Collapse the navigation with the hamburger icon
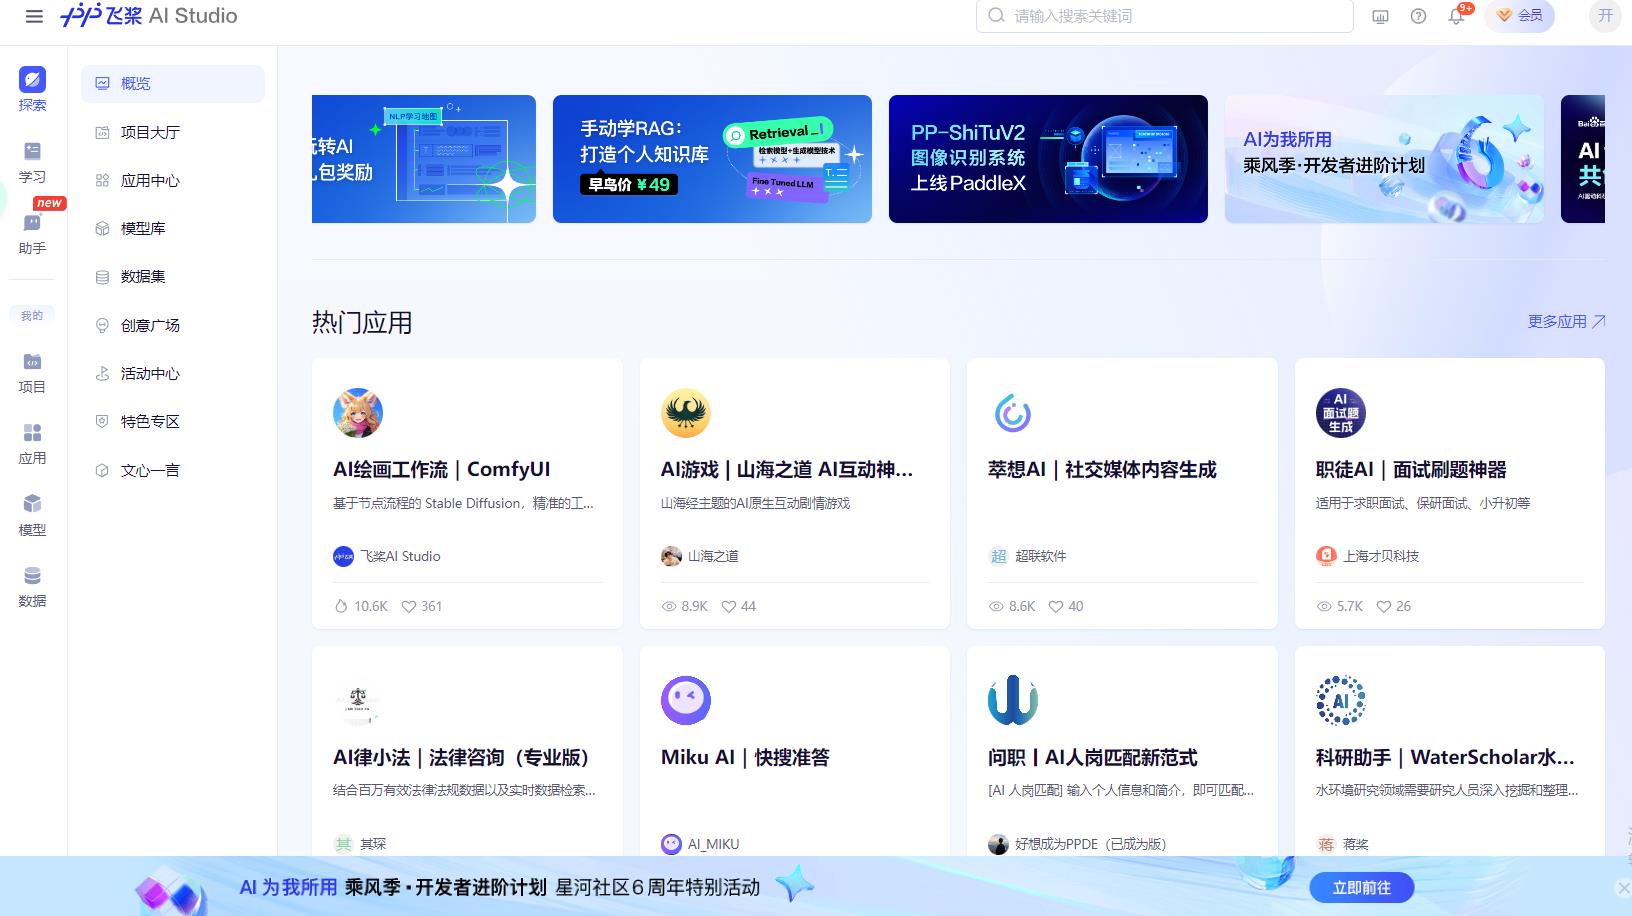1632x916 pixels. pyautogui.click(x=35, y=16)
